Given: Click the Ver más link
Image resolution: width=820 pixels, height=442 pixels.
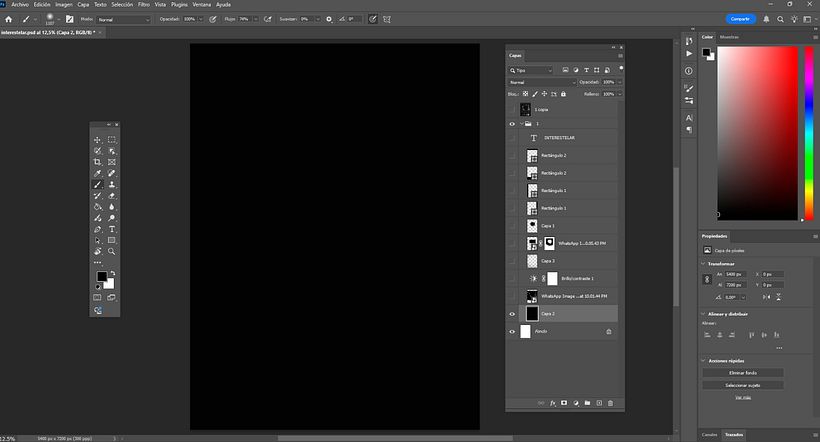Looking at the screenshot, I should click(743, 398).
